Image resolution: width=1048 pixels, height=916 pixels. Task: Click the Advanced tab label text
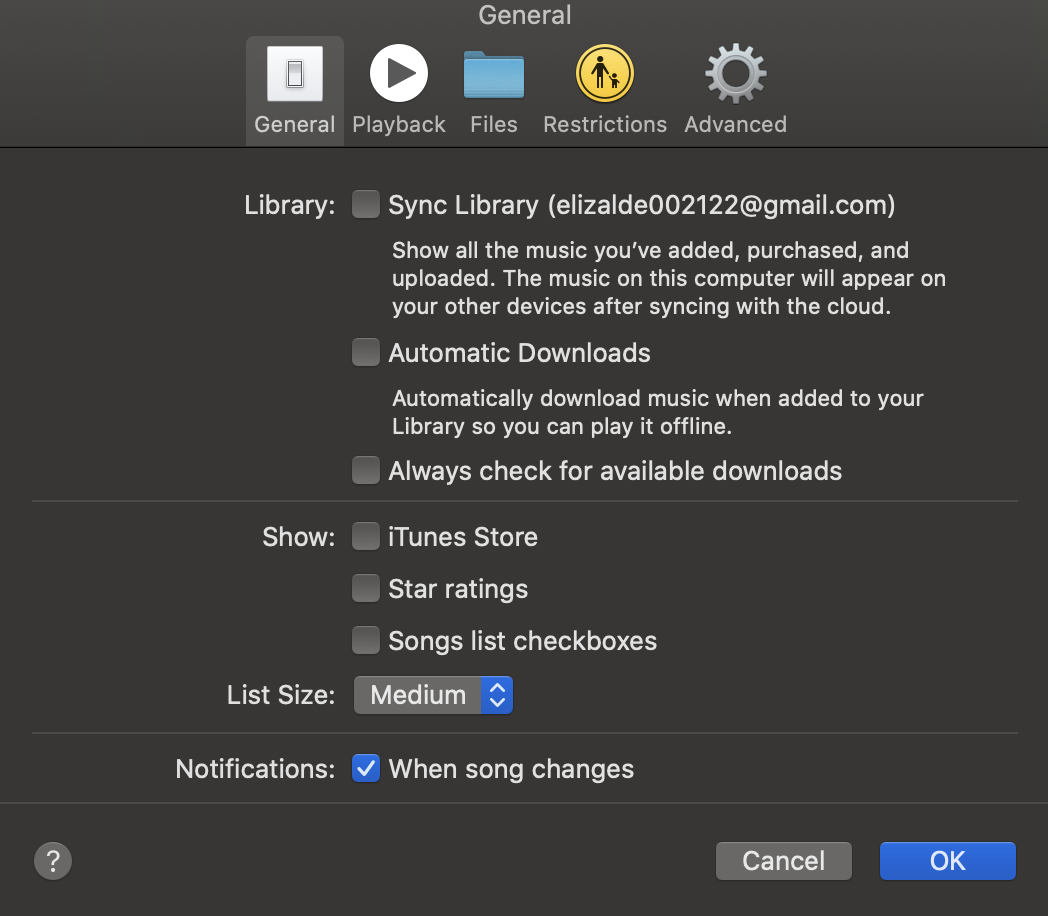pyautogui.click(x=735, y=125)
